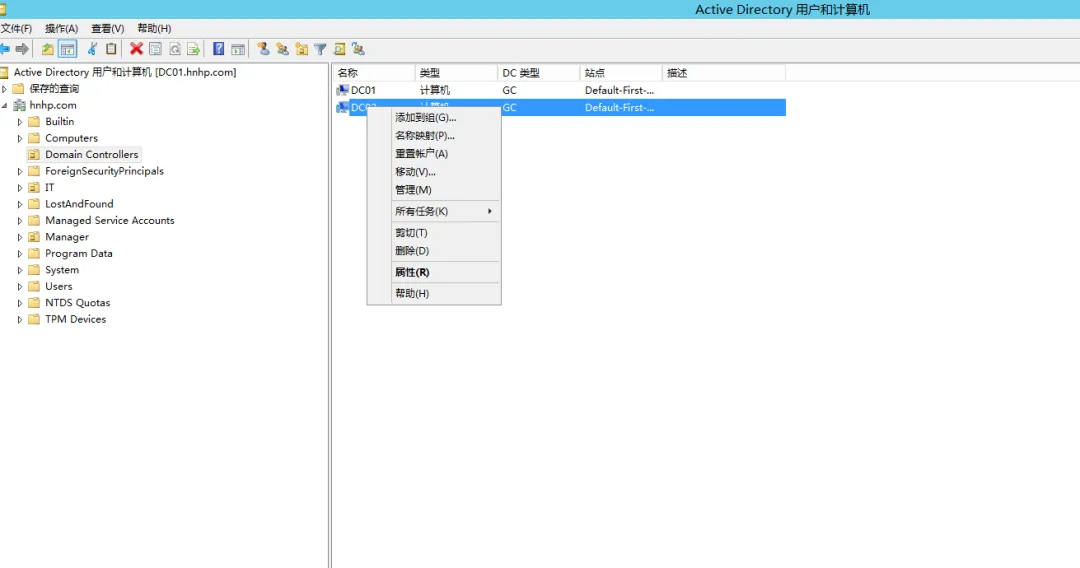Open the 操作(A) menu
The height and width of the screenshot is (568, 1080).
click(61, 28)
